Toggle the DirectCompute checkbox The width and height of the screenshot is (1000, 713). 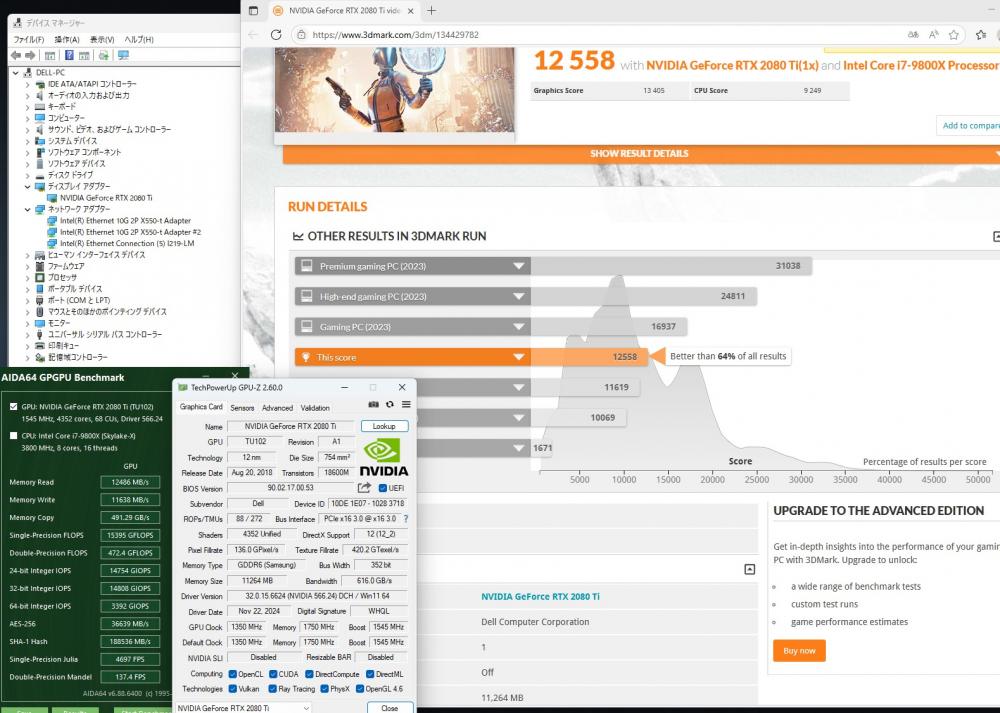point(309,674)
